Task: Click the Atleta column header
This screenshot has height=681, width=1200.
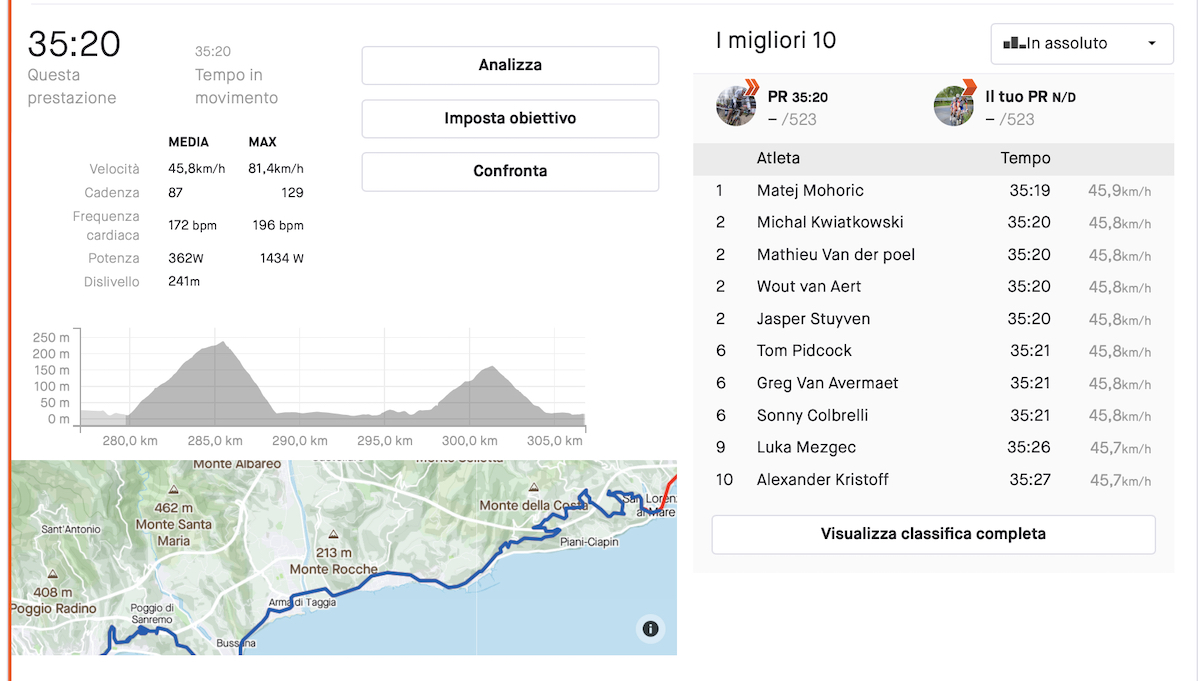Action: click(778, 158)
